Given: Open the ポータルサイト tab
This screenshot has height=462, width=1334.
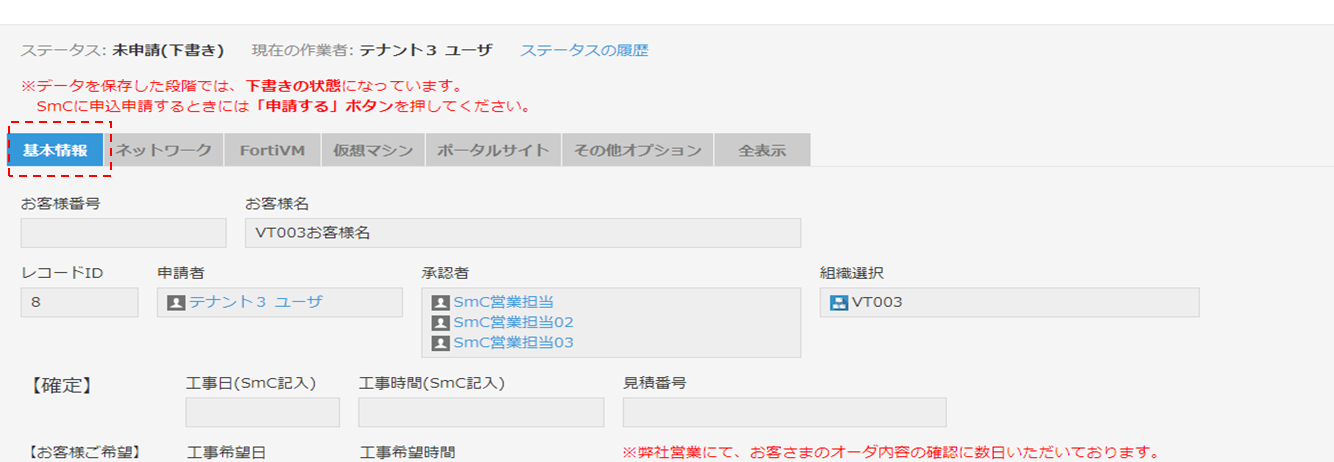Looking at the screenshot, I should click(493, 150).
